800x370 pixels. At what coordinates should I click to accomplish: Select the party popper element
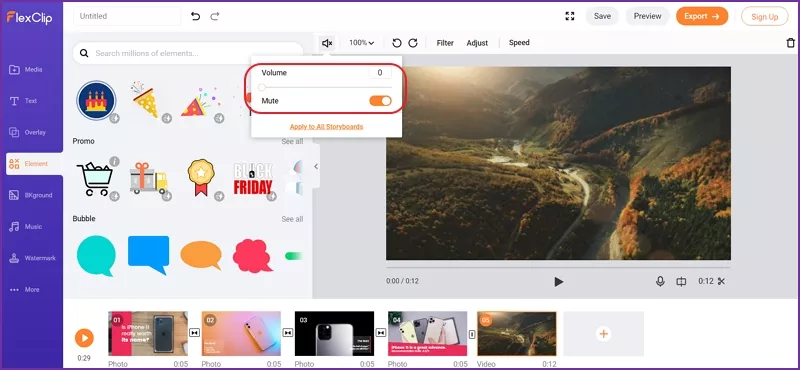201,102
